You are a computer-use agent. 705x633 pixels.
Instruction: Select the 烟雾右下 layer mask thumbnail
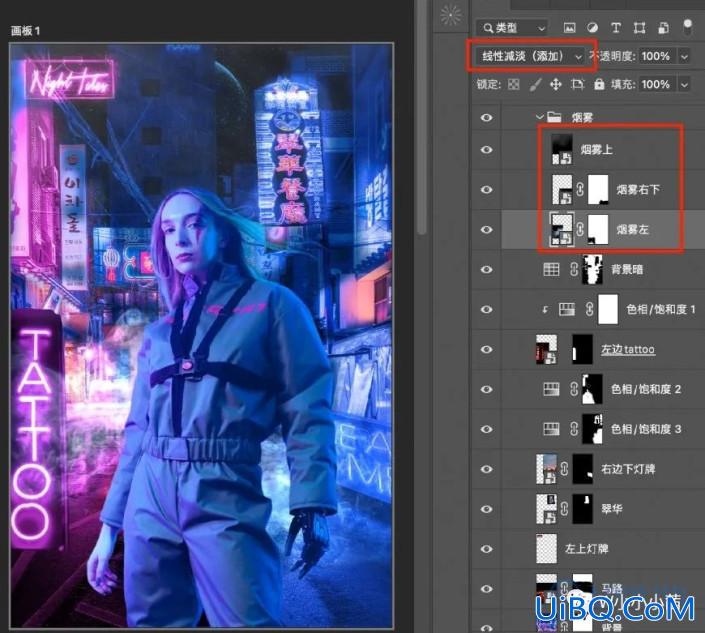[598, 189]
